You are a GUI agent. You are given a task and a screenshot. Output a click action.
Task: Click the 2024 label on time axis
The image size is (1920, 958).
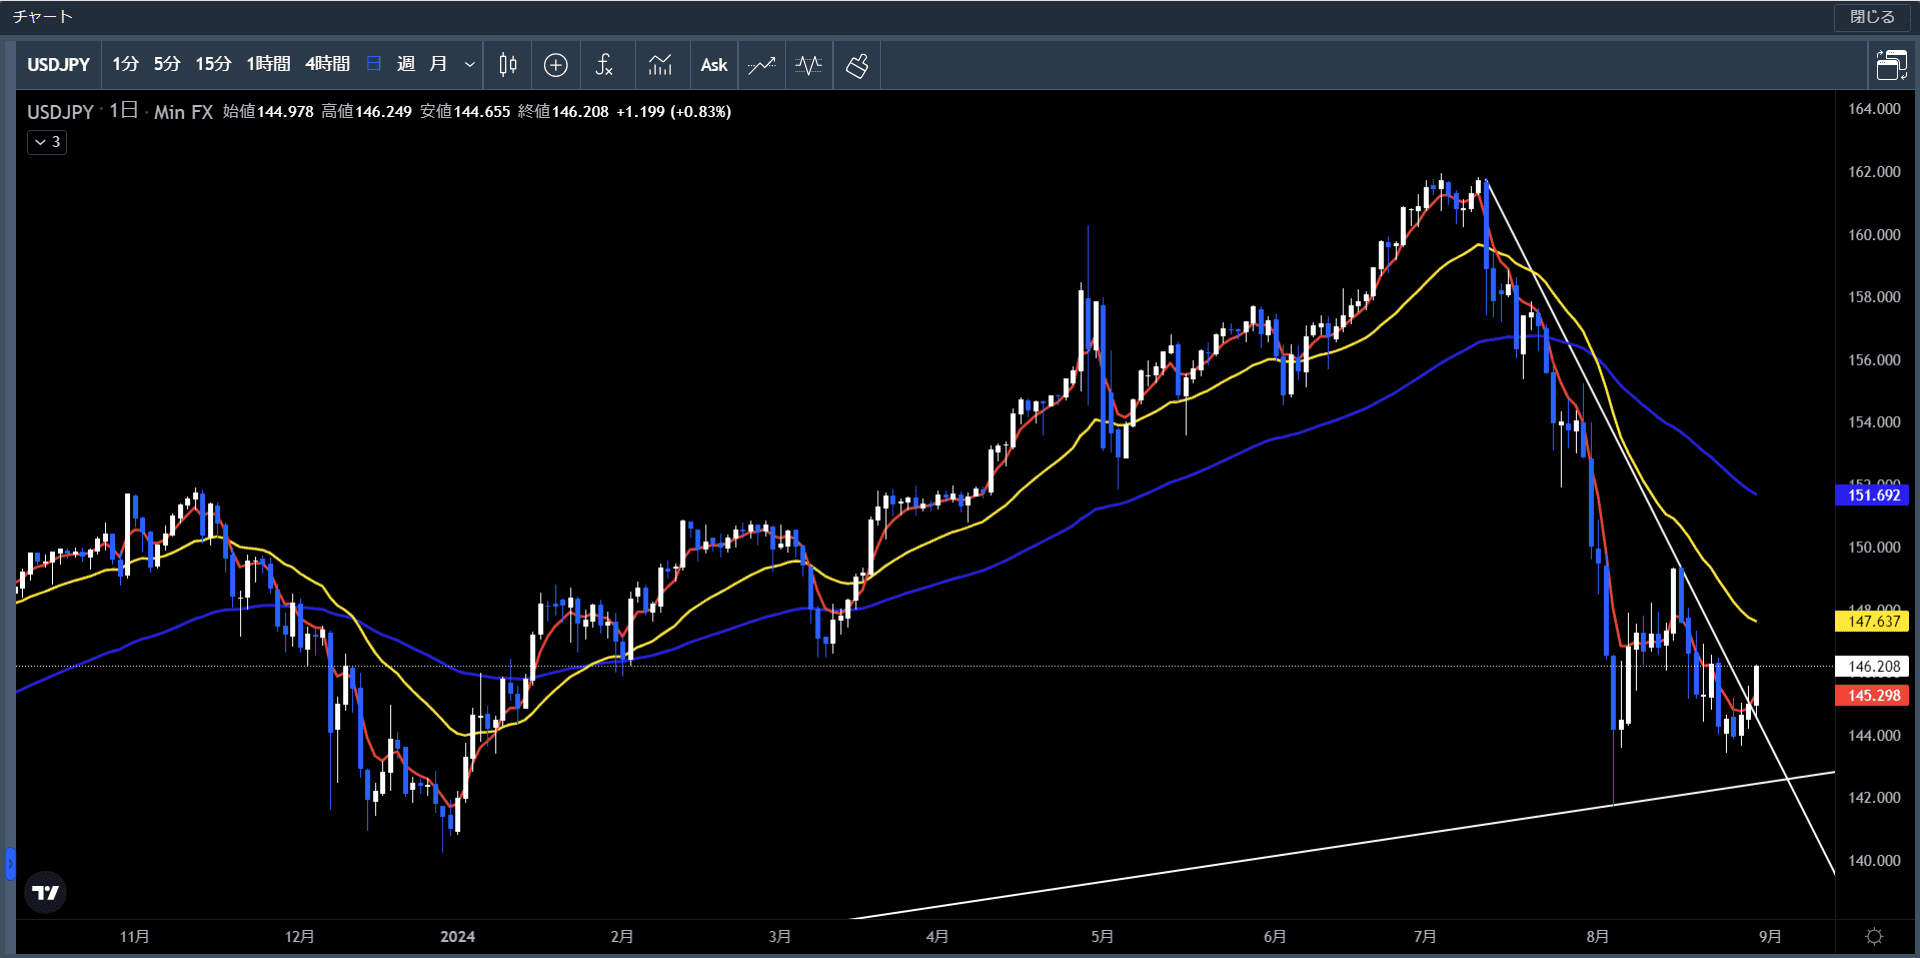coord(458,936)
